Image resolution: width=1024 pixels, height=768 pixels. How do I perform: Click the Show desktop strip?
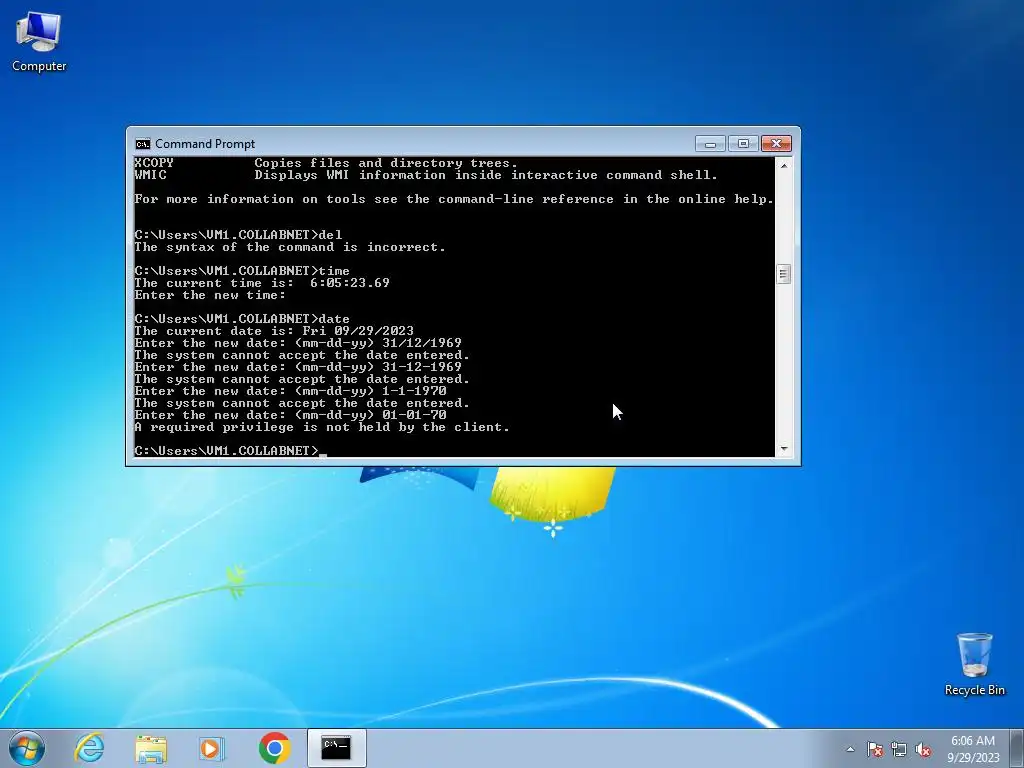pos(1017,748)
